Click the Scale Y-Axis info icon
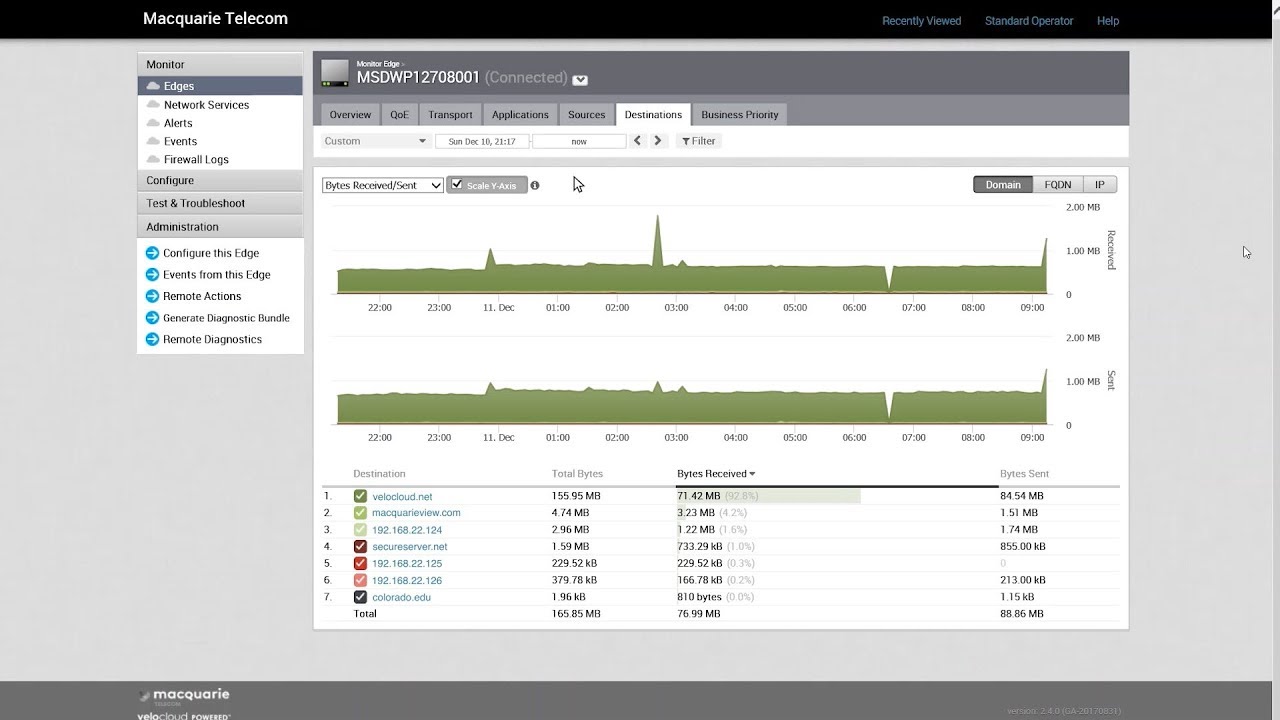1280x720 pixels. [535, 185]
